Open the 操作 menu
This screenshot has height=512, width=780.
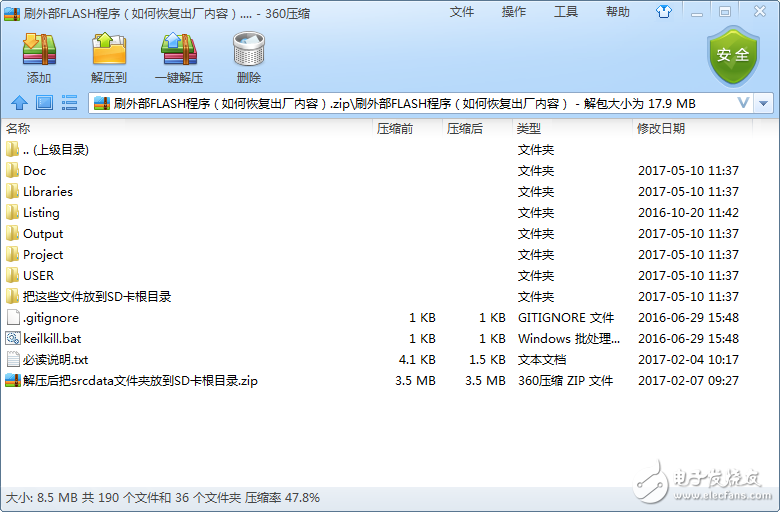coord(514,12)
